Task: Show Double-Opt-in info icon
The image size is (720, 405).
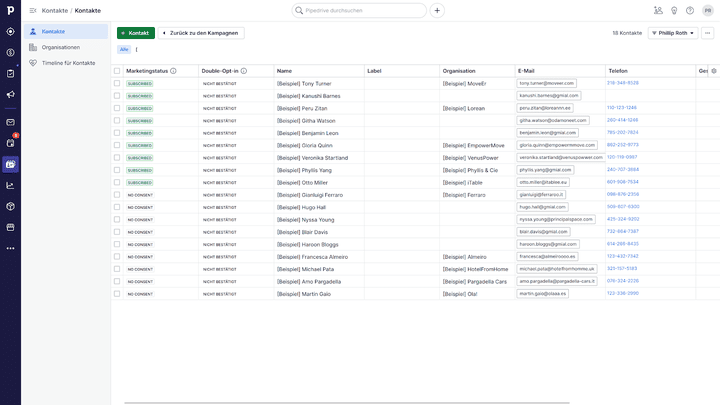Action: click(244, 71)
